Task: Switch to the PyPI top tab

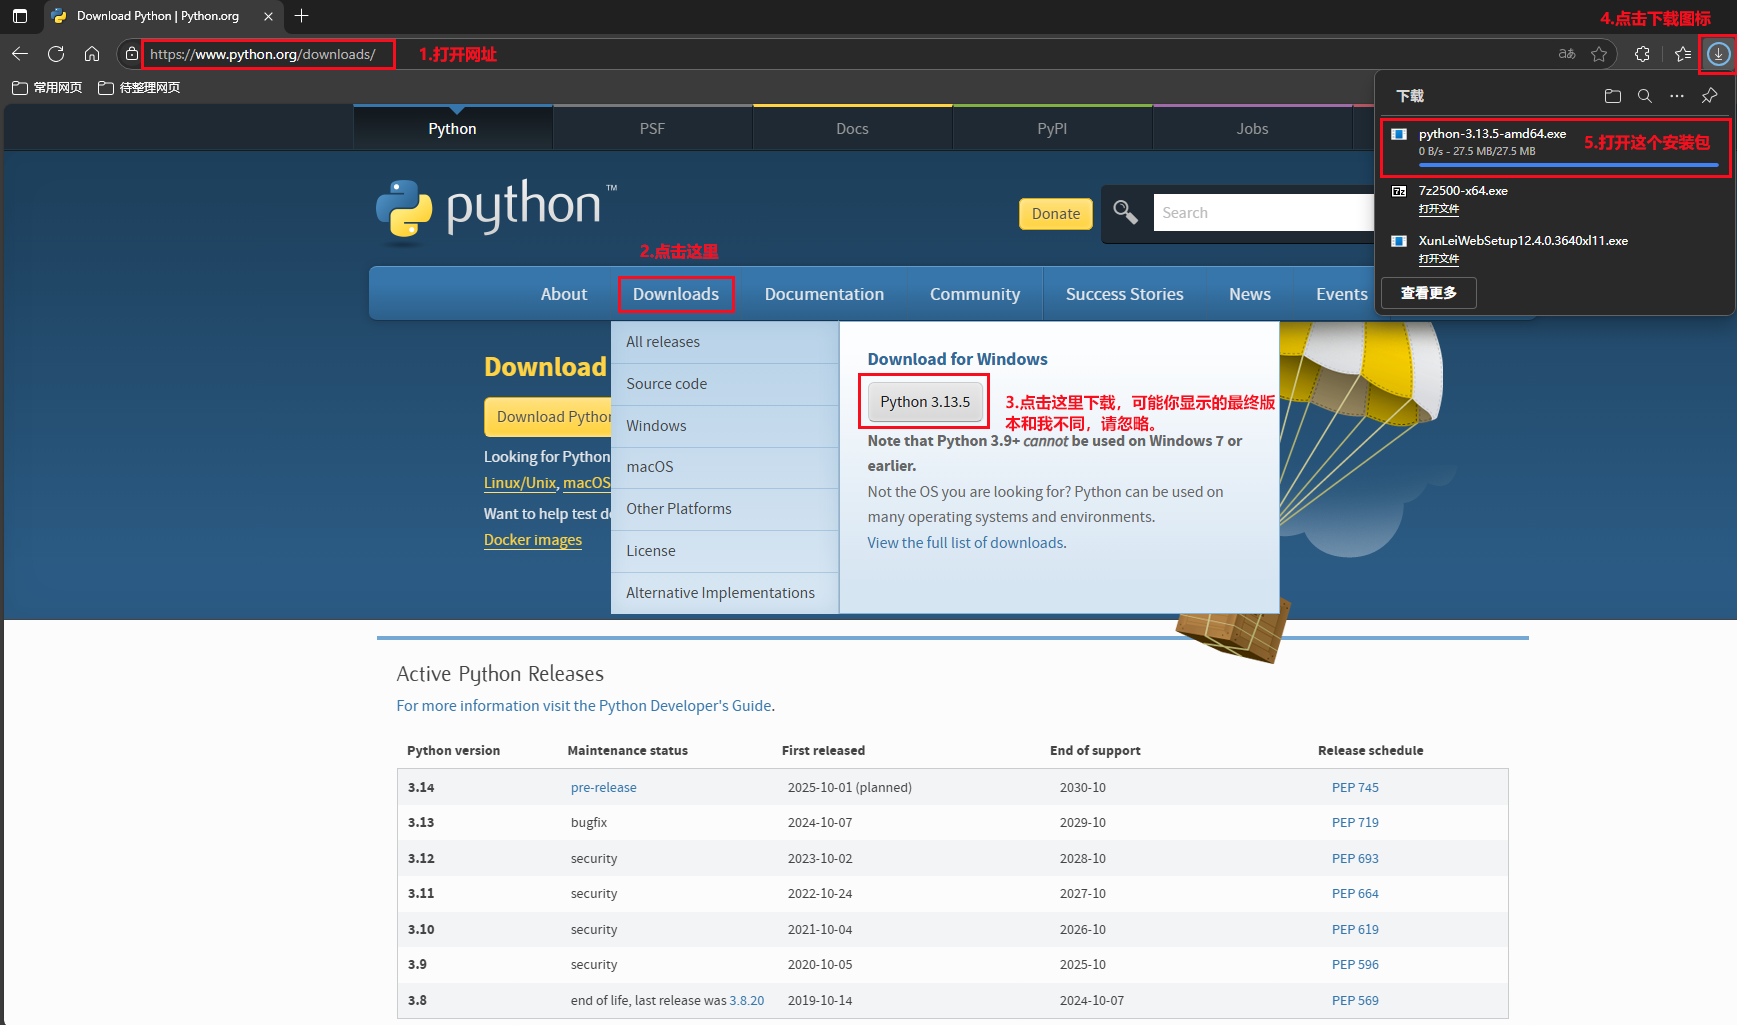Action: point(1052,129)
